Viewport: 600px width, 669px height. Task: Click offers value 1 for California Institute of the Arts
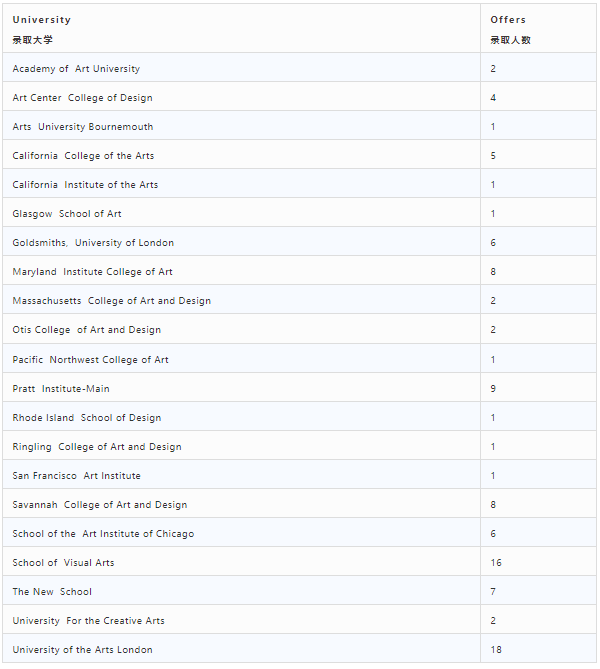point(493,185)
